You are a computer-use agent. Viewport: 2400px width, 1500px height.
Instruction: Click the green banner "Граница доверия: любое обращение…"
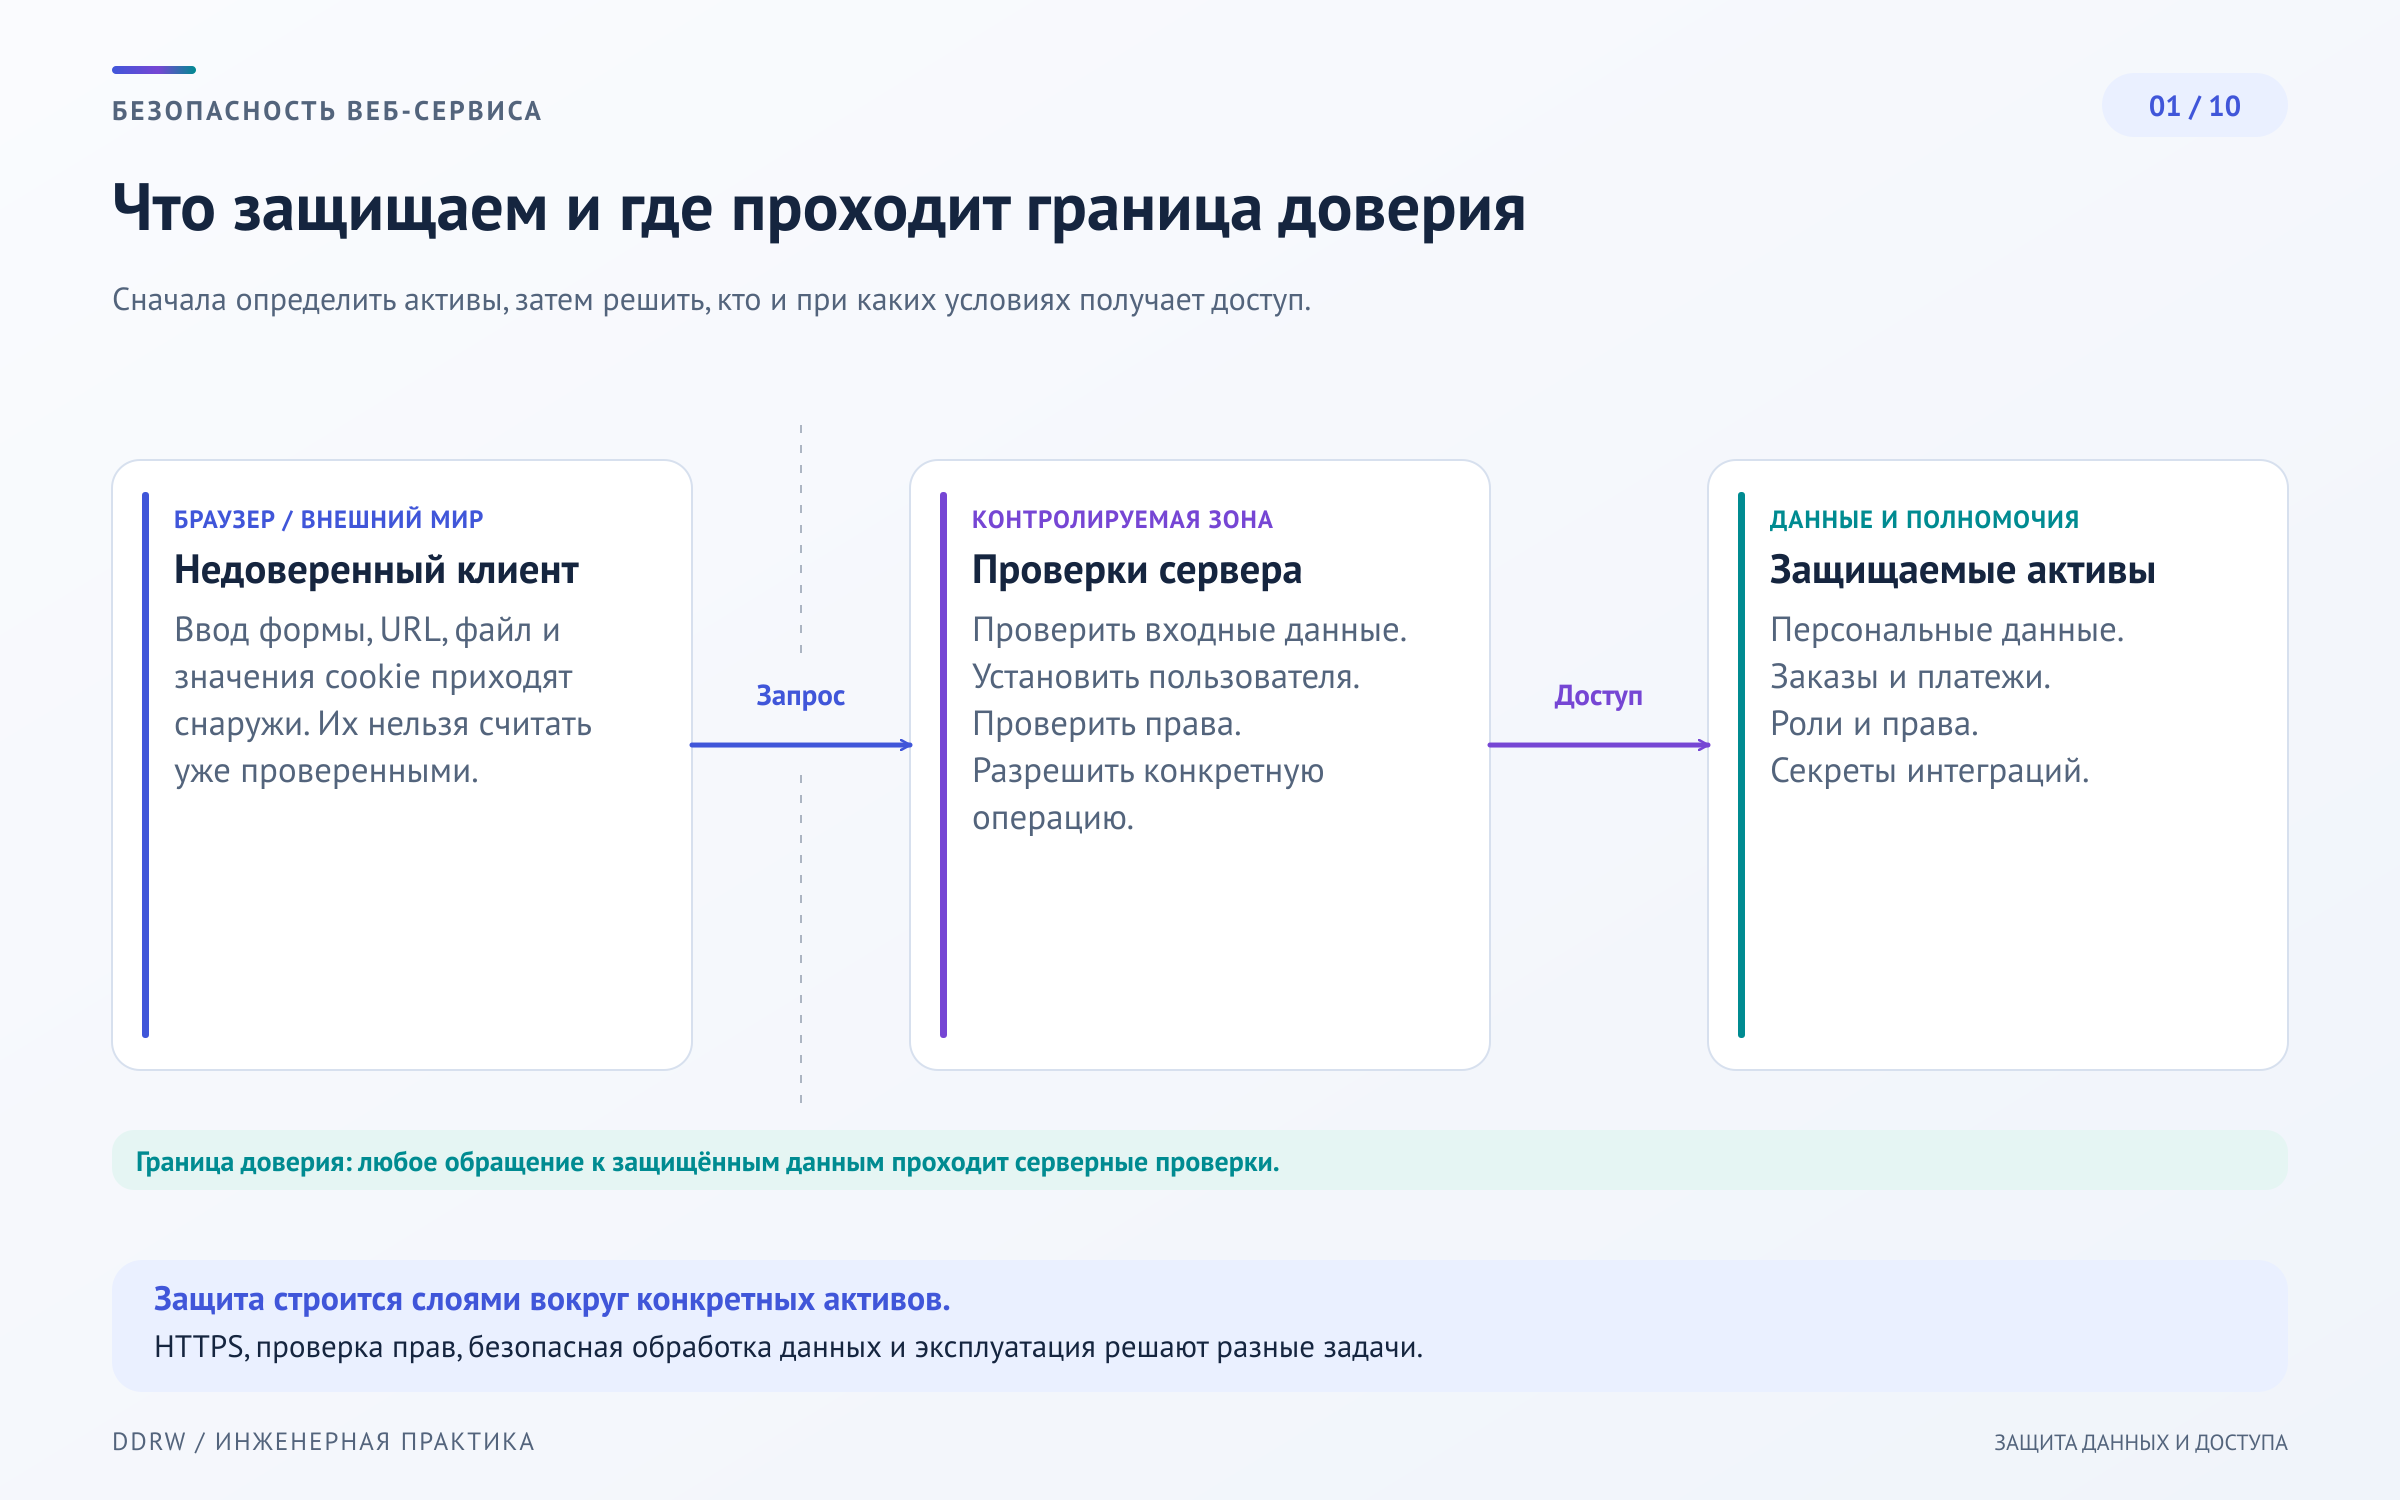pyautogui.click(x=1199, y=1161)
